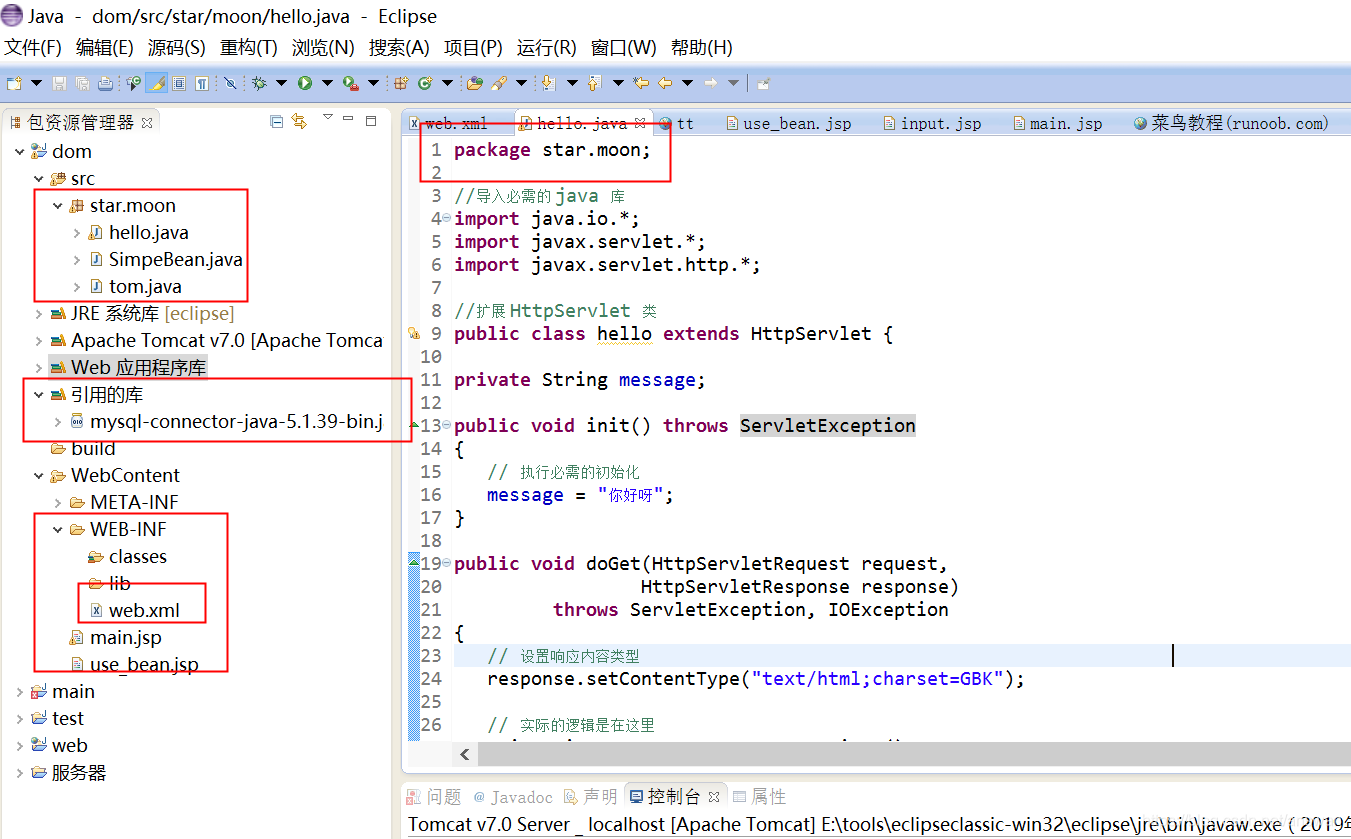
Task: Close the 控制台 console view
Action: 714,797
